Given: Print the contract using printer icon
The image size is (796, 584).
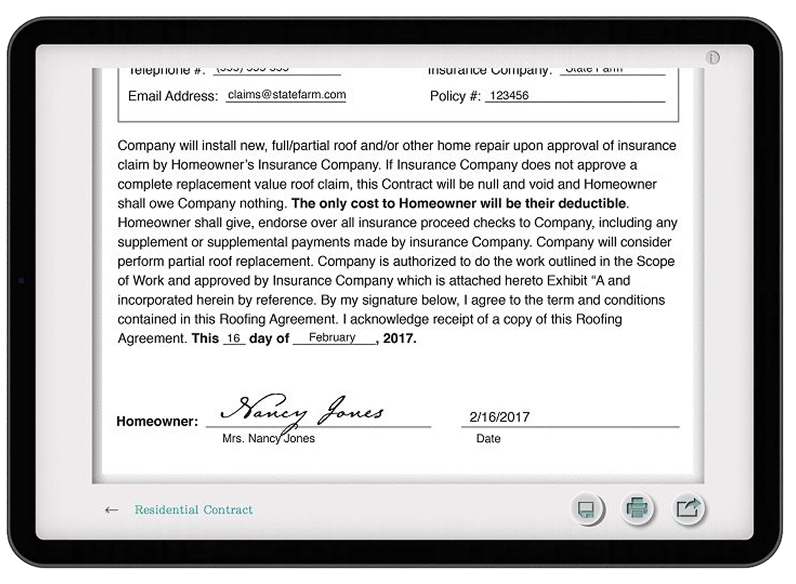Looking at the screenshot, I should [637, 509].
